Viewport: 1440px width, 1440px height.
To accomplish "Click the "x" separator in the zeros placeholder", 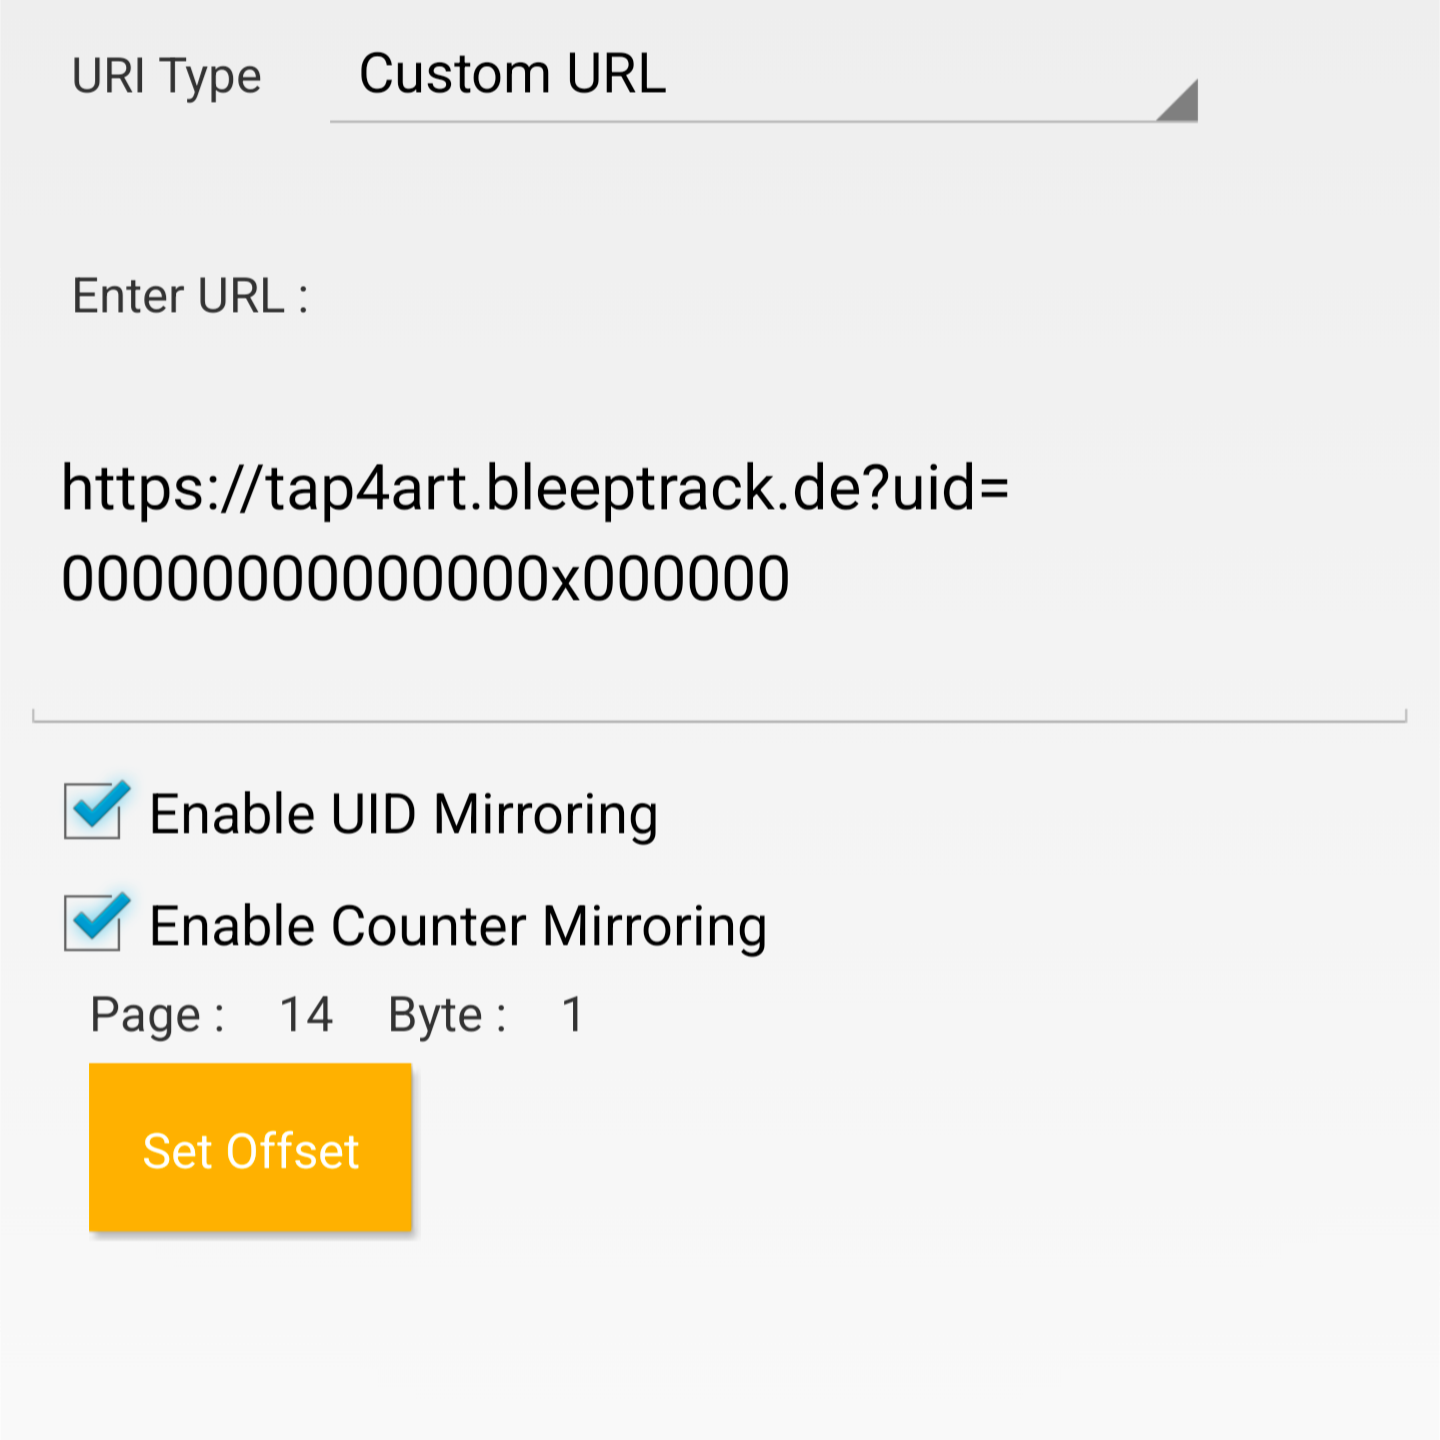I will (x=567, y=581).
